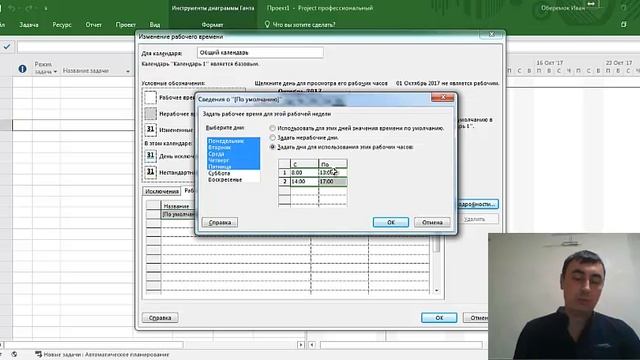Click the scroll down arrow of the work weeks table
Image resolution: width=640 pixels, height=360 pixels.
pos(437,290)
